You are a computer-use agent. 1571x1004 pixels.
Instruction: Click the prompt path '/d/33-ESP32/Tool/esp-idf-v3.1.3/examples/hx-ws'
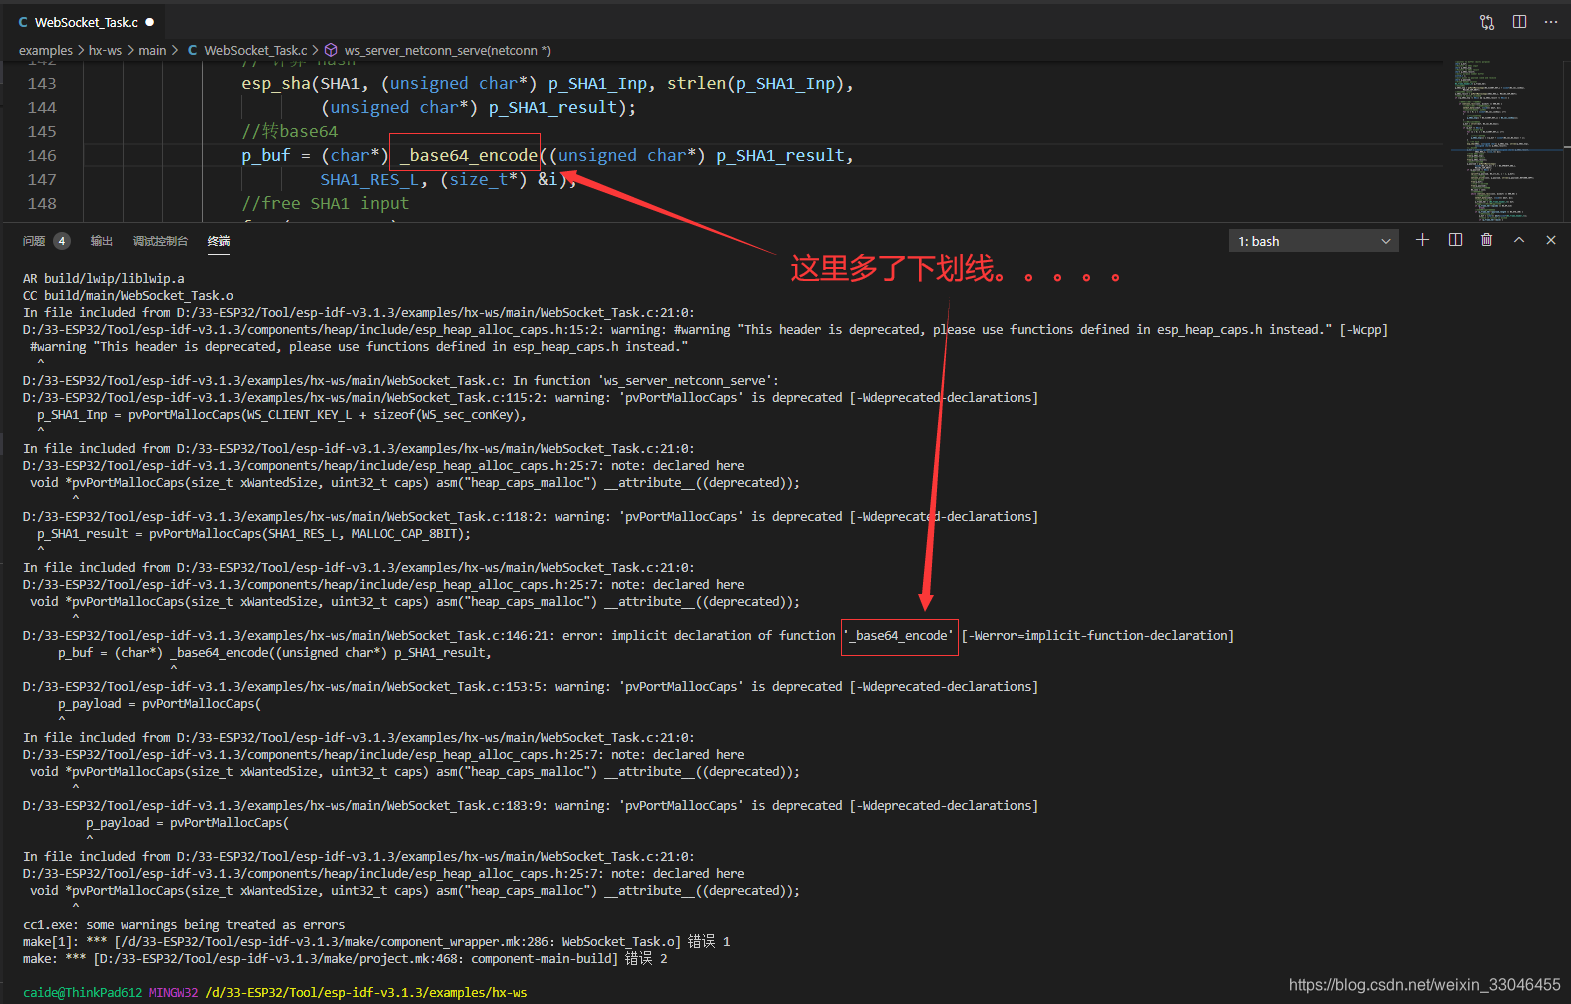point(366,993)
